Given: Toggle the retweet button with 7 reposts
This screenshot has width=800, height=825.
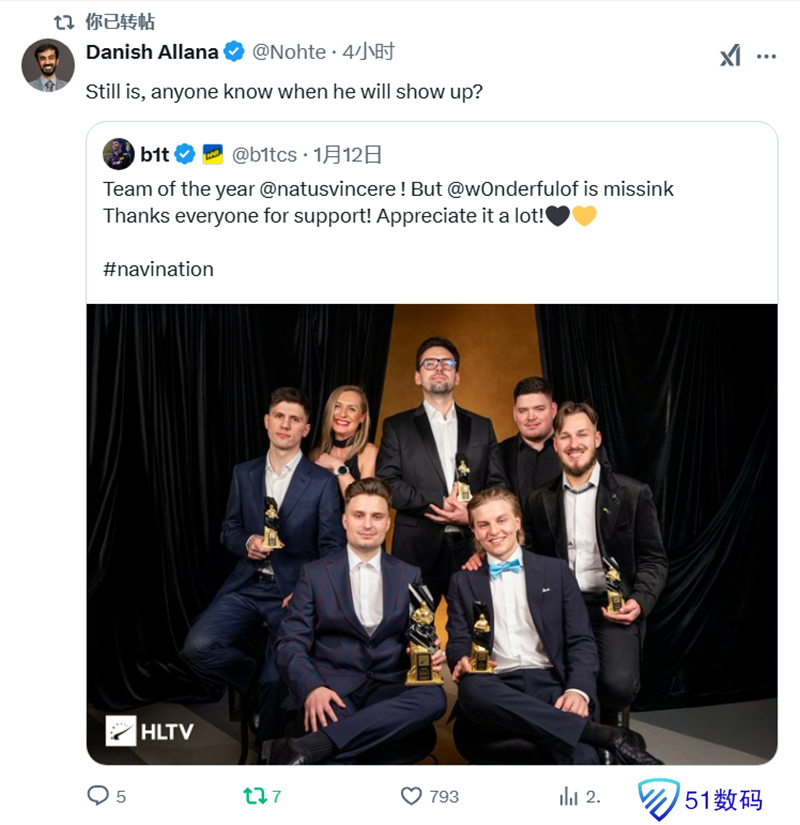Looking at the screenshot, I should [x=256, y=796].
